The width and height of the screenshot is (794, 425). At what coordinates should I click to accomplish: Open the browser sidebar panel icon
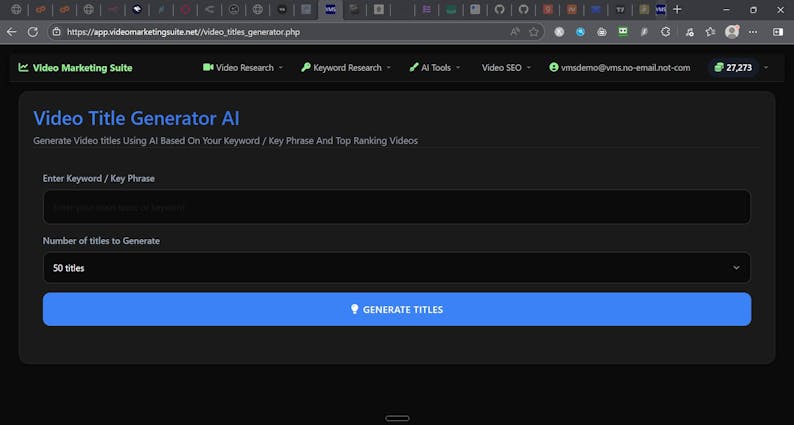pyautogui.click(x=778, y=31)
